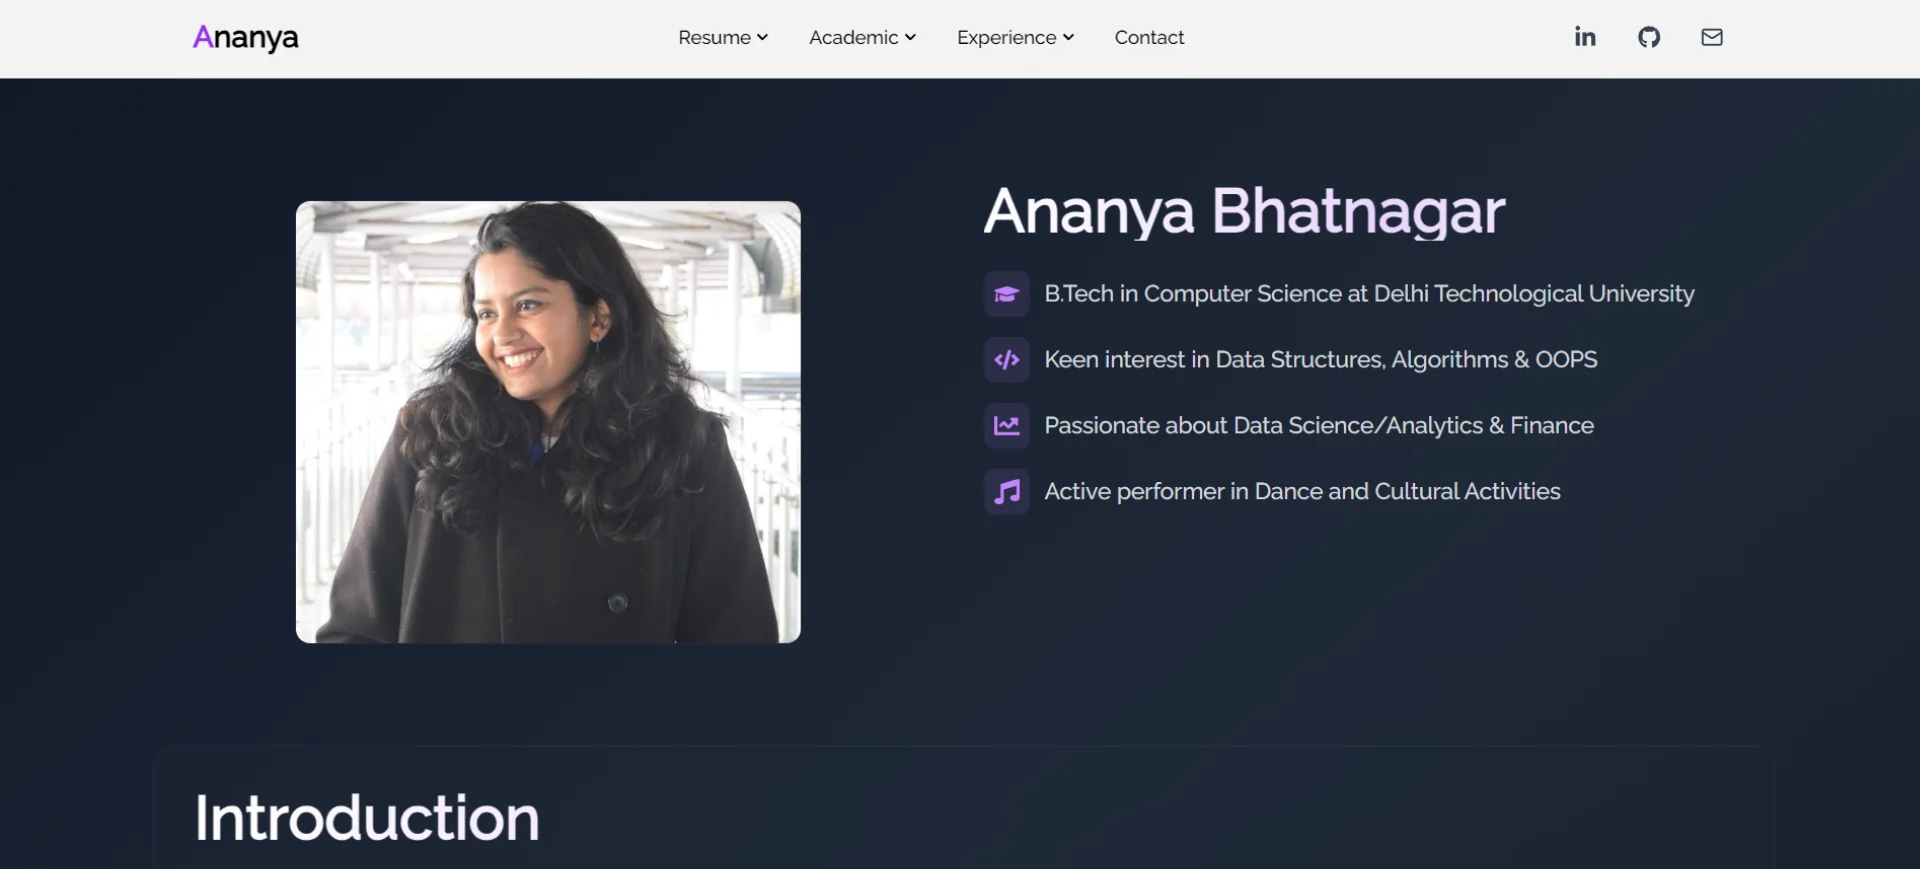Screen dimensions: 1920x869
Task: Click the Introduction section heading
Action: tap(367, 818)
